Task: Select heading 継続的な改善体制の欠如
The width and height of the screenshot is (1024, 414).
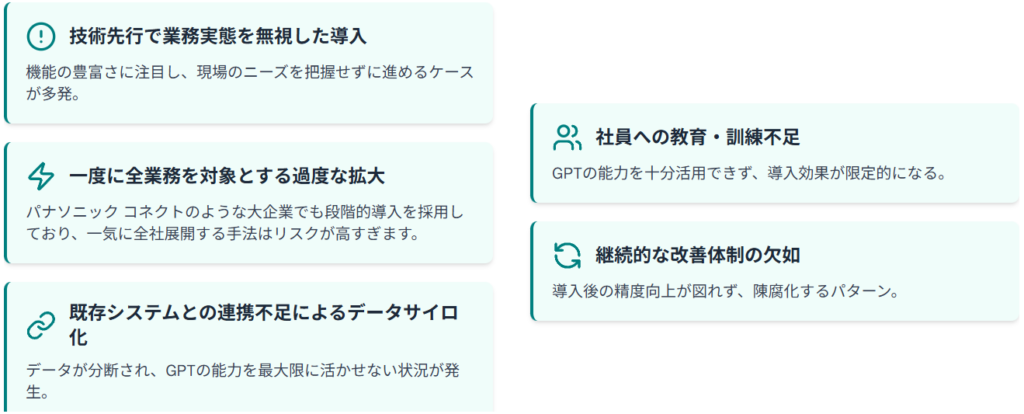Action: tap(697, 255)
